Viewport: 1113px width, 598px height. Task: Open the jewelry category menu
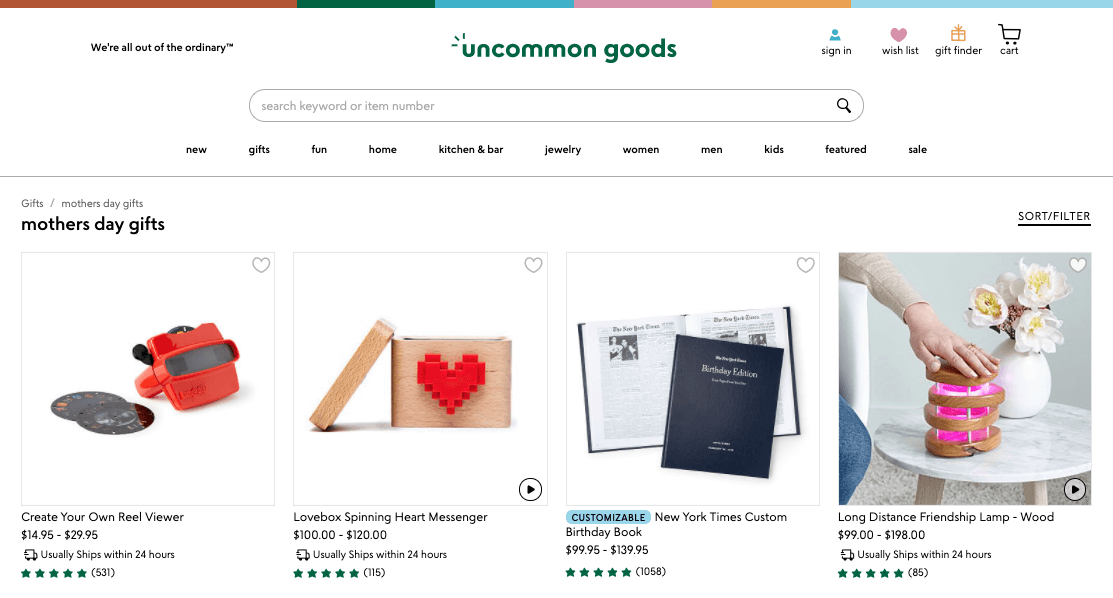tap(563, 149)
